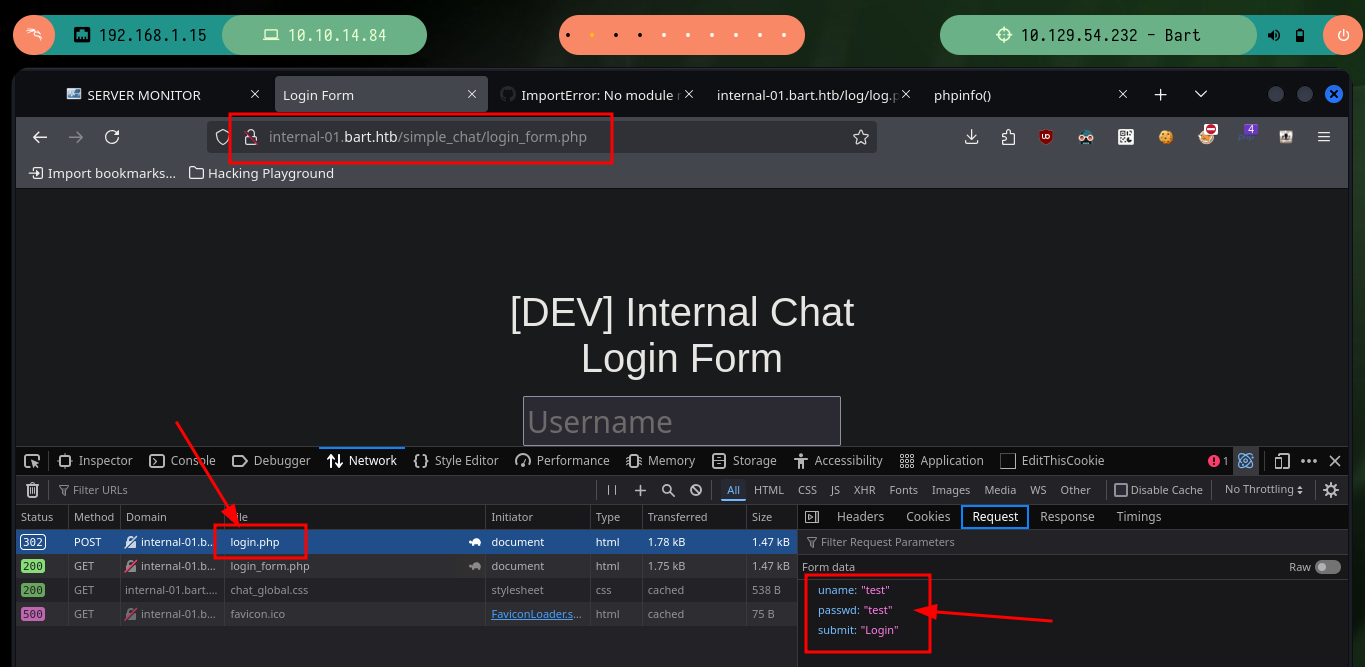Toggle the Raw form data switch

1327,567
